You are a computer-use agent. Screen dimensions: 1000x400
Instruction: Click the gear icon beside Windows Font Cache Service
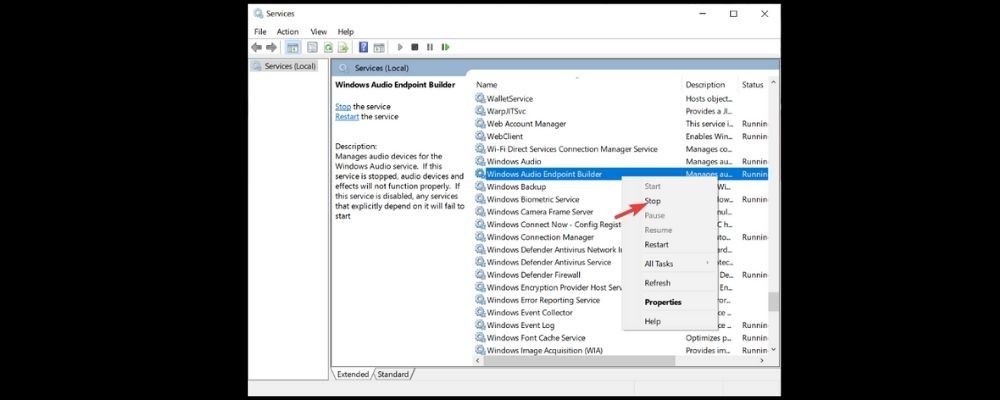coord(480,338)
